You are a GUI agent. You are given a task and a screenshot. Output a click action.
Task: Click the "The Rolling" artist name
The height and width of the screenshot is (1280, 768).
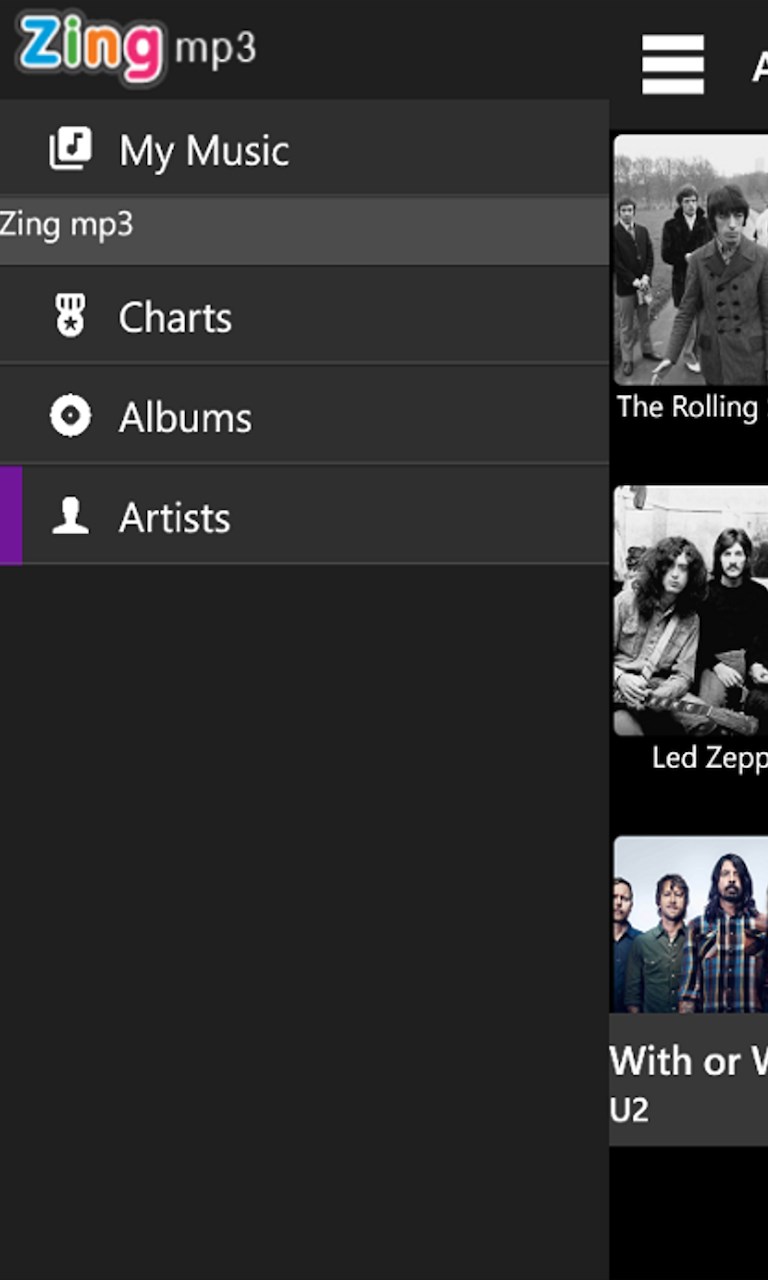[688, 407]
